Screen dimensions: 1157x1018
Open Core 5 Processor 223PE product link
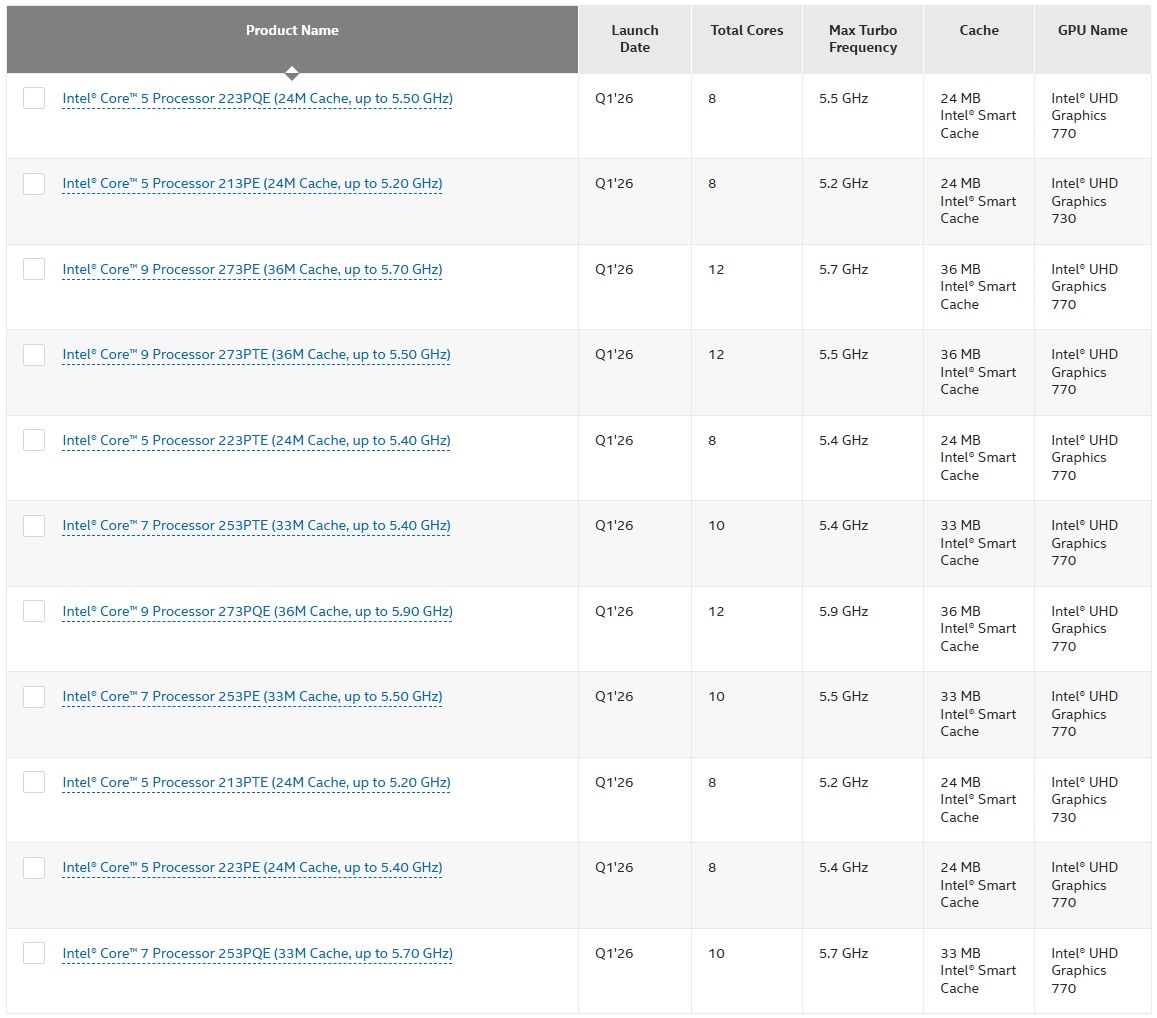(x=252, y=868)
